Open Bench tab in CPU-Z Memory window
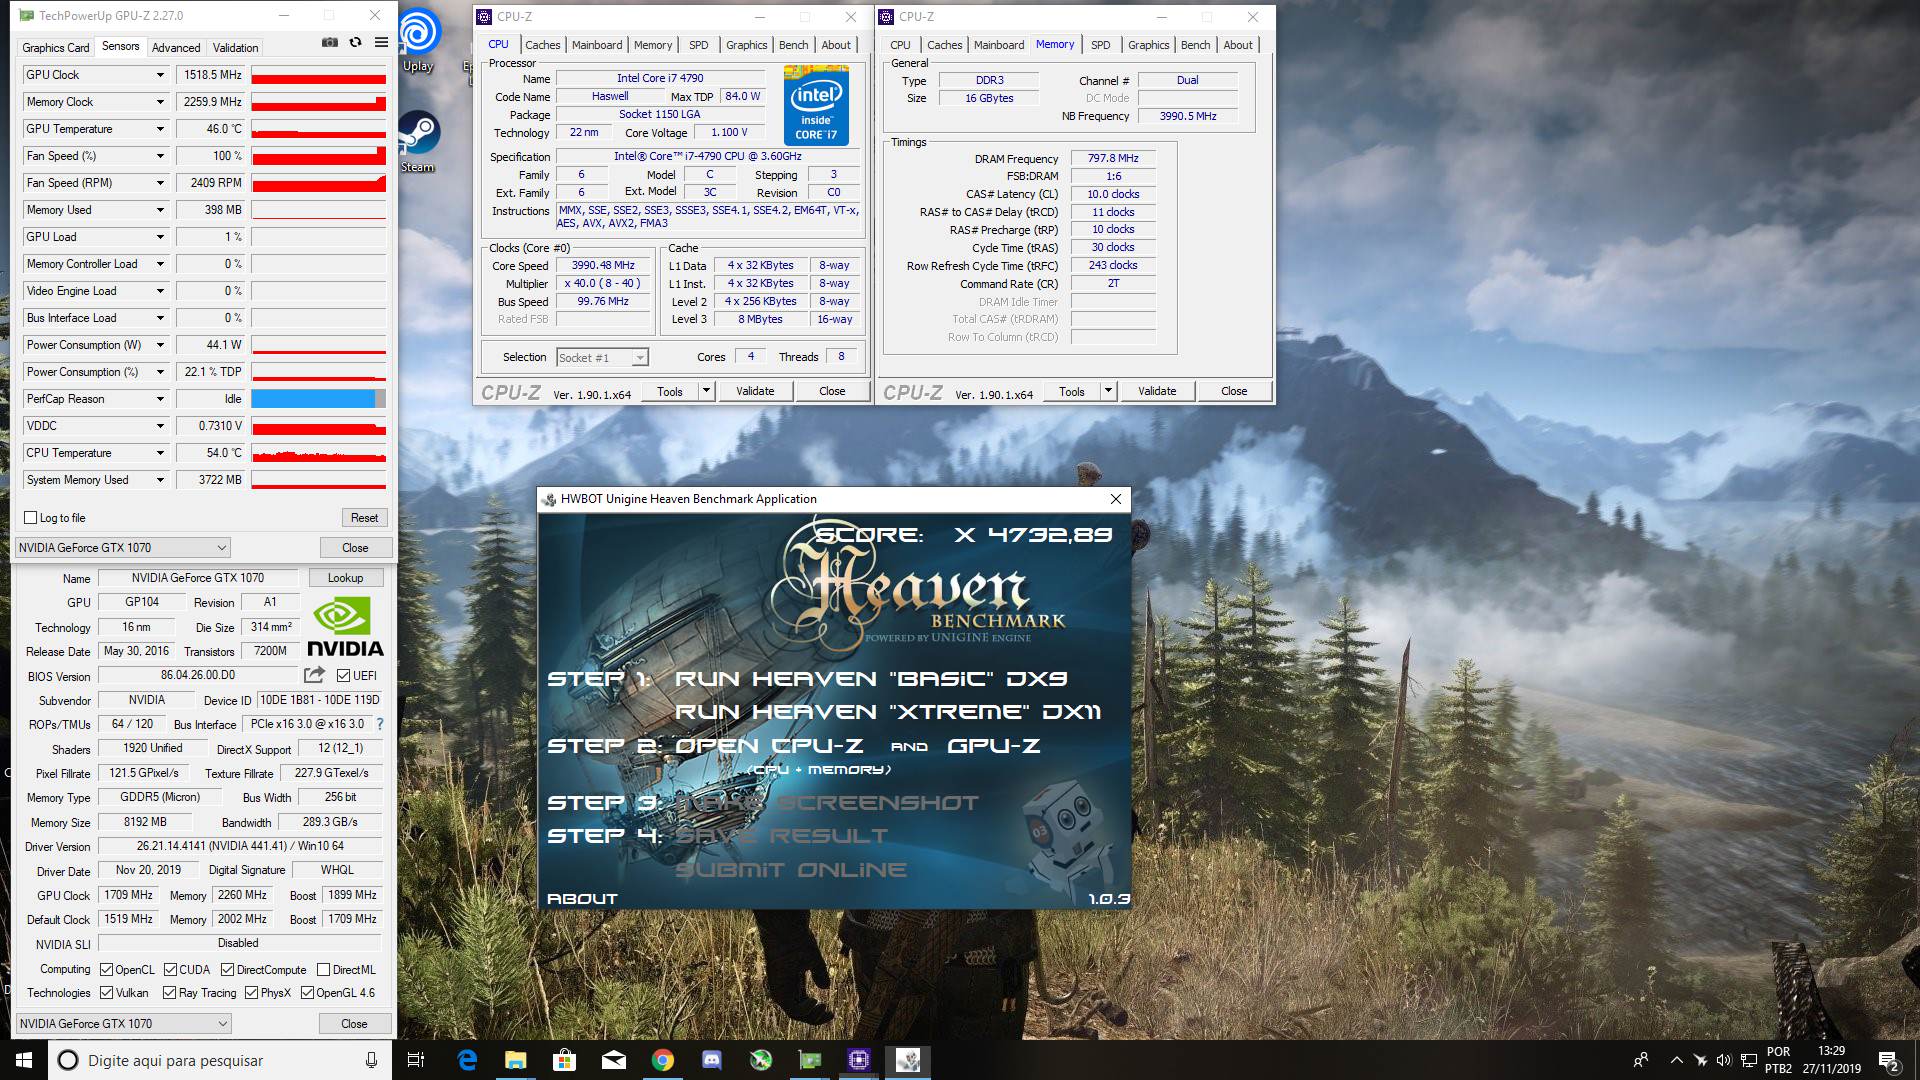1920x1080 pixels. click(1195, 45)
